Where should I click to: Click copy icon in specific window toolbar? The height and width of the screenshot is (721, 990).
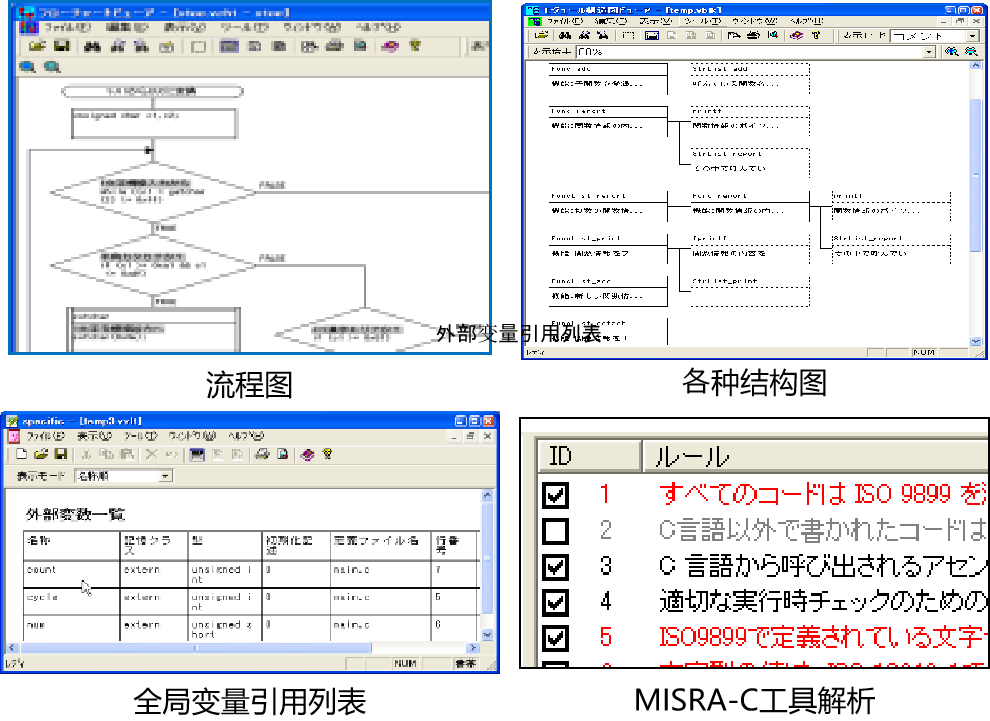tap(107, 454)
